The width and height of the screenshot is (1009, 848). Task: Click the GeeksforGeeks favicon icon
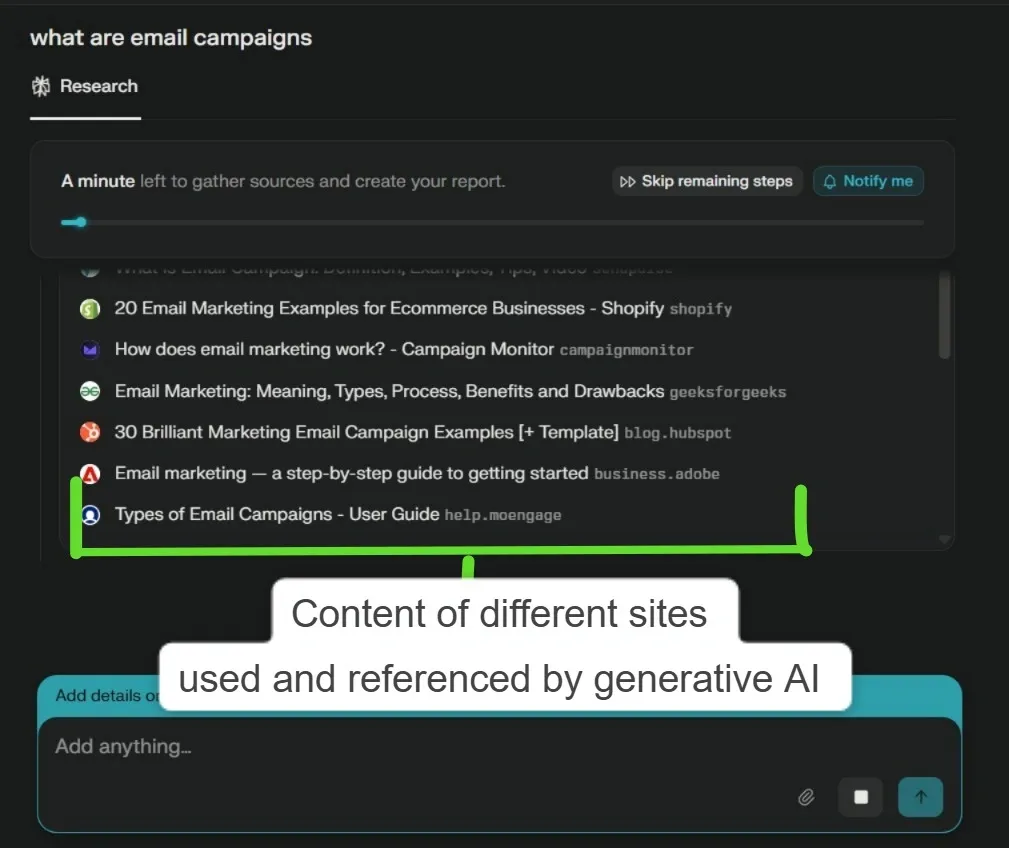click(x=90, y=391)
